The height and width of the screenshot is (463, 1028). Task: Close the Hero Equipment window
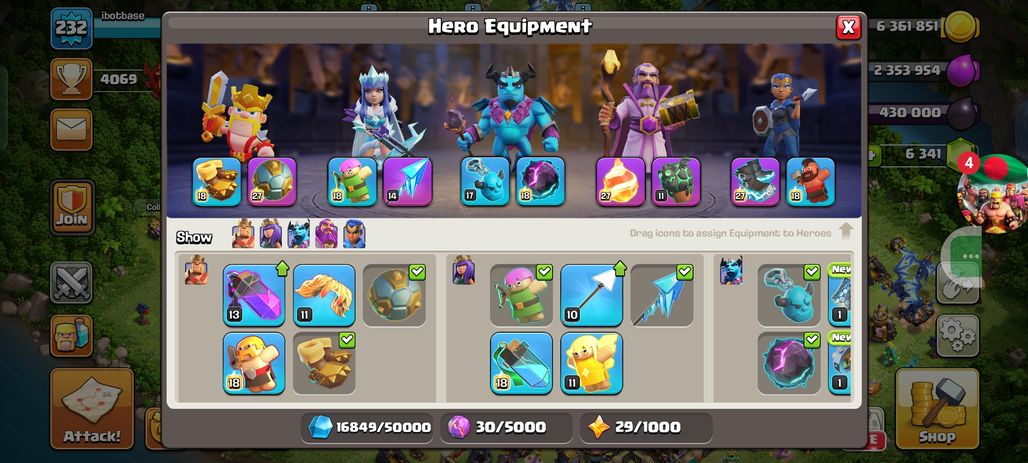(x=848, y=27)
